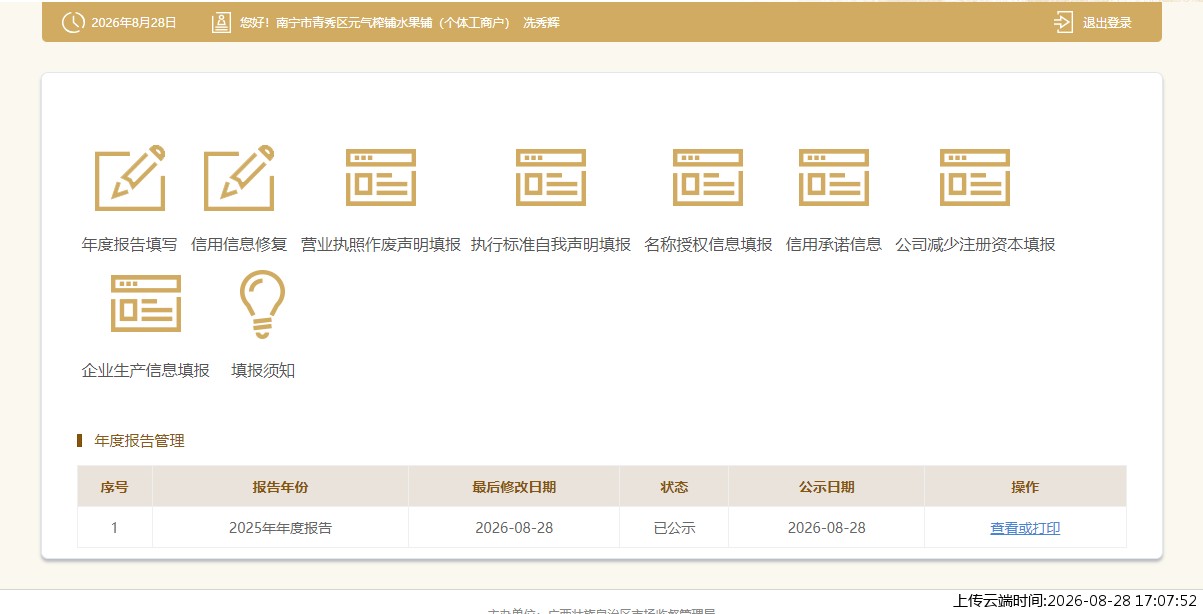Click the 报告年份 column header
The width and height of the screenshot is (1203, 614).
[x=280, y=487]
